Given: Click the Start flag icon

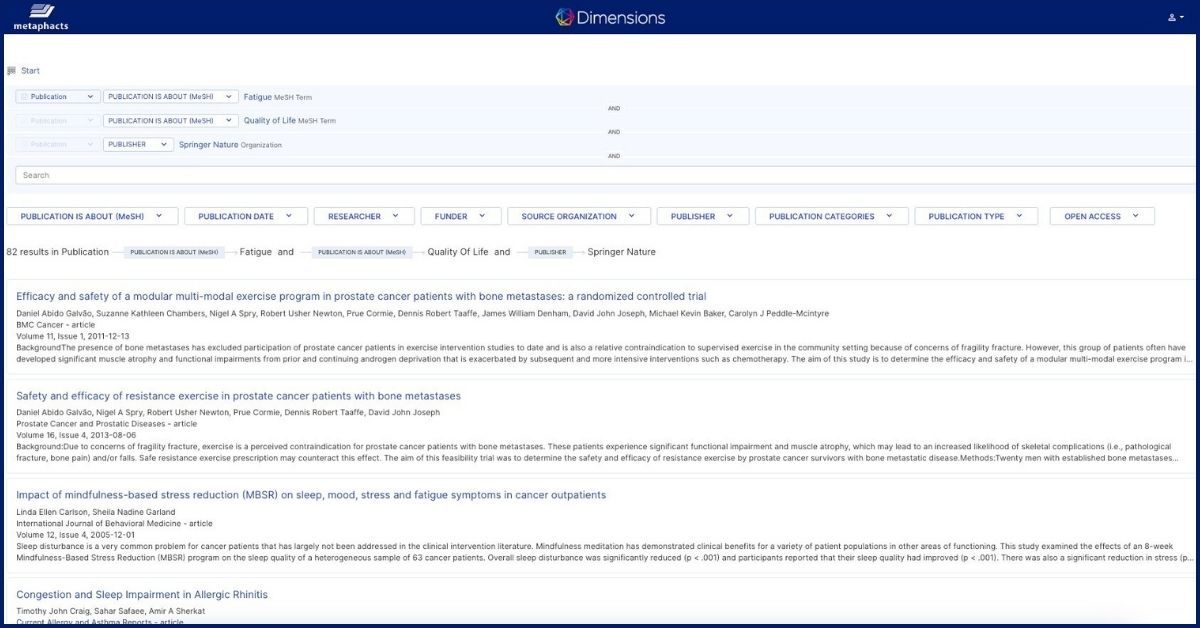Looking at the screenshot, I should point(12,71).
